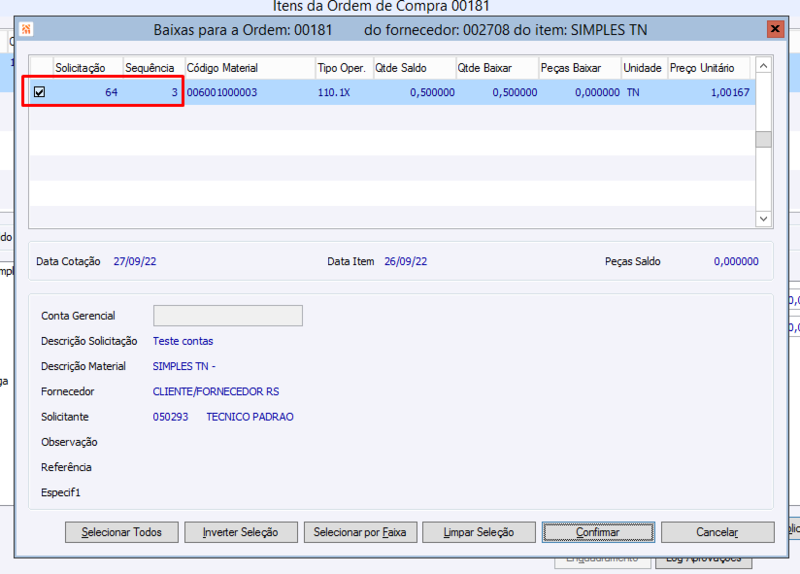The image size is (800, 574).
Task: Click the Peças Baixar column header
Action: pos(580,68)
